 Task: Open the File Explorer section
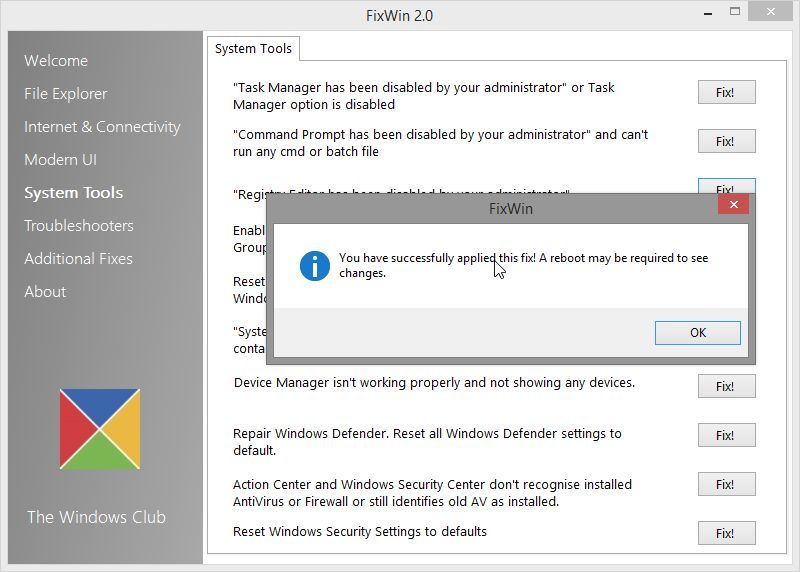click(x=65, y=94)
